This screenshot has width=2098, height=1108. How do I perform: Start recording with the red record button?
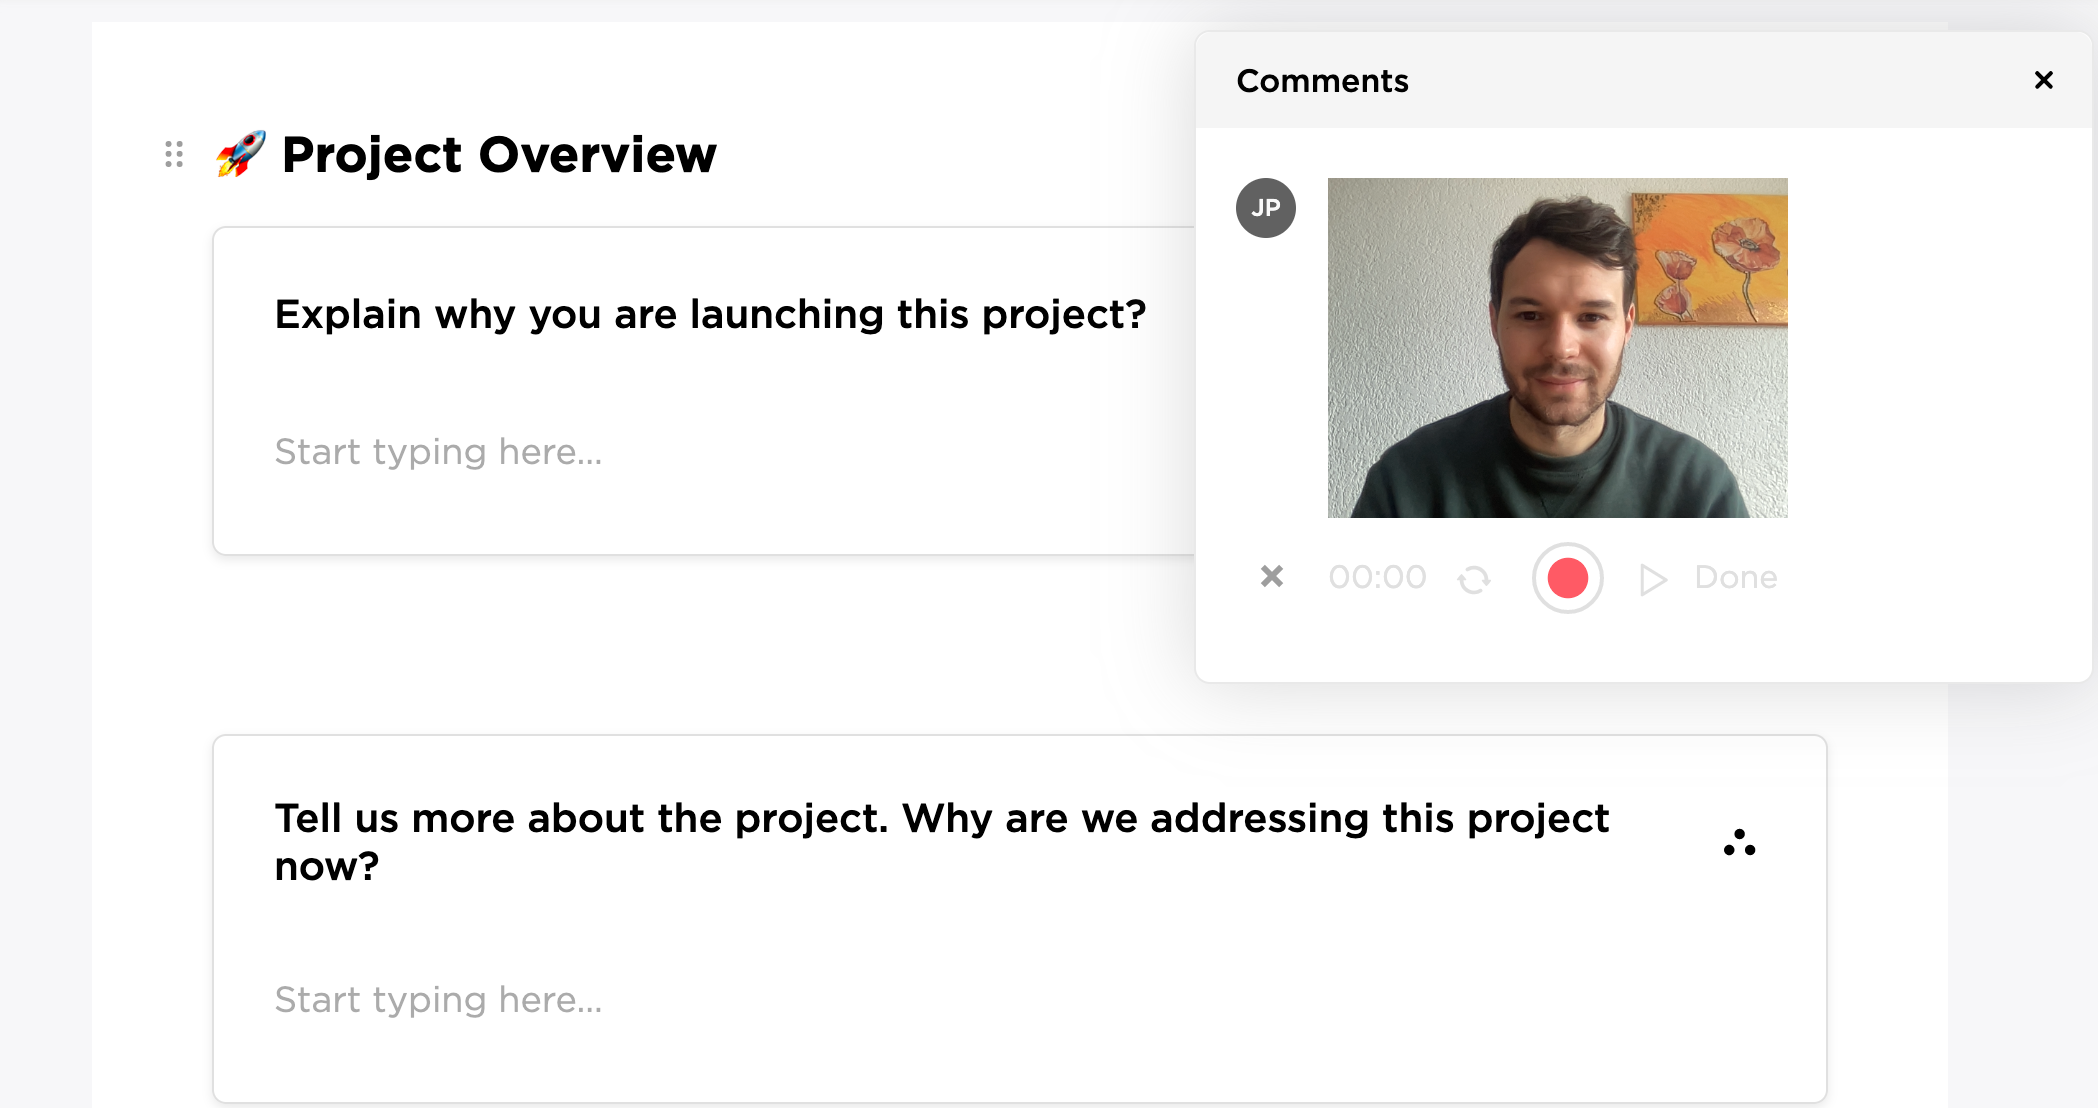[x=1567, y=578]
